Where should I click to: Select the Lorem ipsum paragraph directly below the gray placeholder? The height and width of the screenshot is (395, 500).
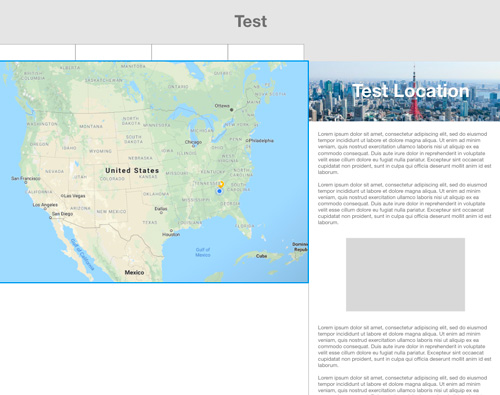point(404,346)
